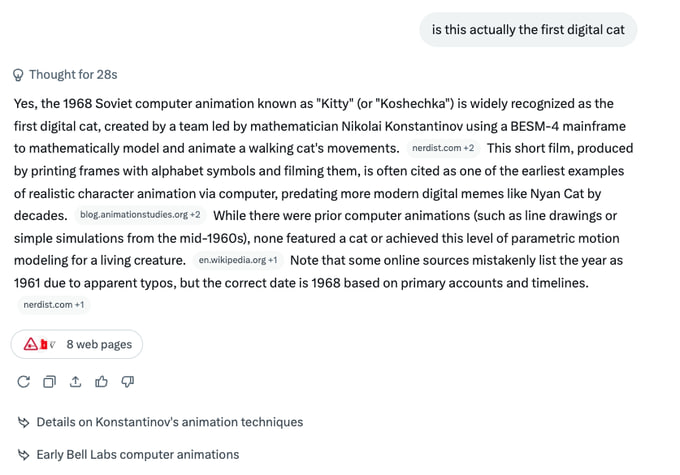Expand the 'Thought for 28s' reasoning
680x475 pixels.
(x=73, y=75)
